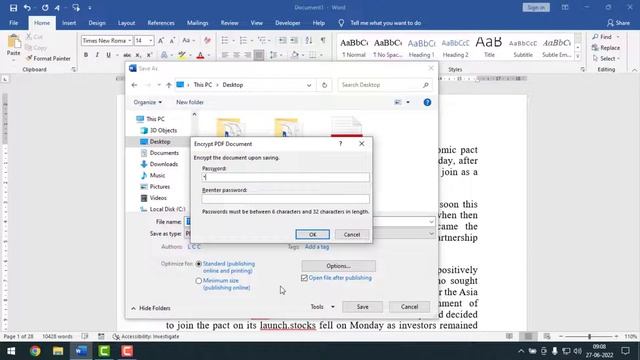The height and width of the screenshot is (360, 640).
Task: Open File Explorer from the taskbar
Action: 58,351
